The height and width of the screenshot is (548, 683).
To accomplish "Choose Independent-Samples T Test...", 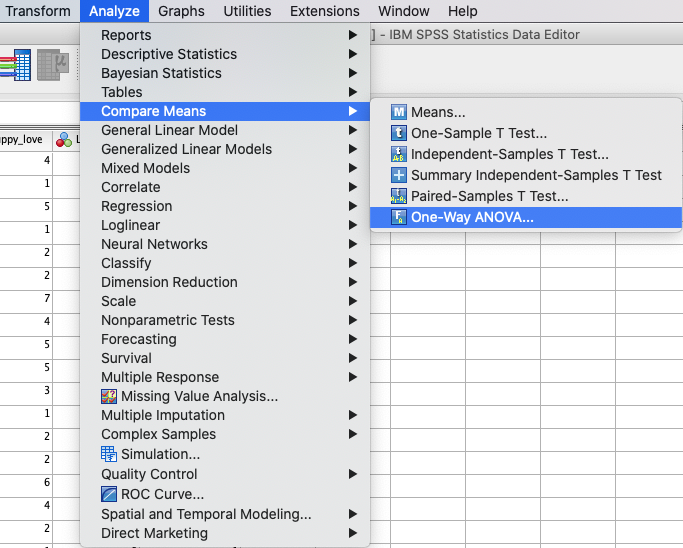I will coord(526,154).
